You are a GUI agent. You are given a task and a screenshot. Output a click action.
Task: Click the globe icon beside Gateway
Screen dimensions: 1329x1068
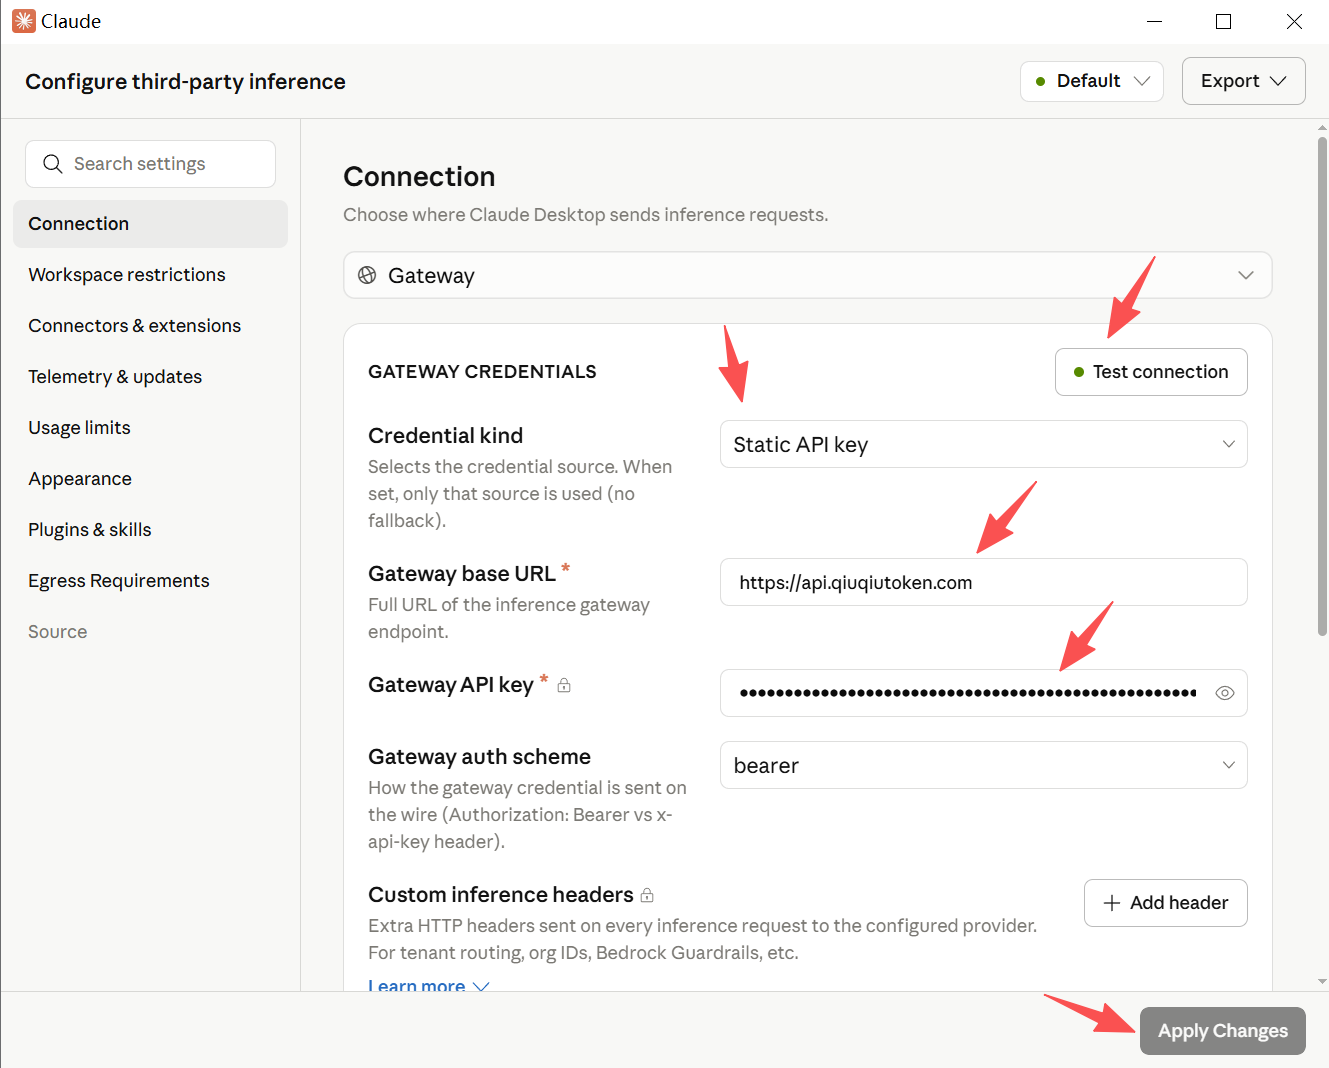coord(367,275)
